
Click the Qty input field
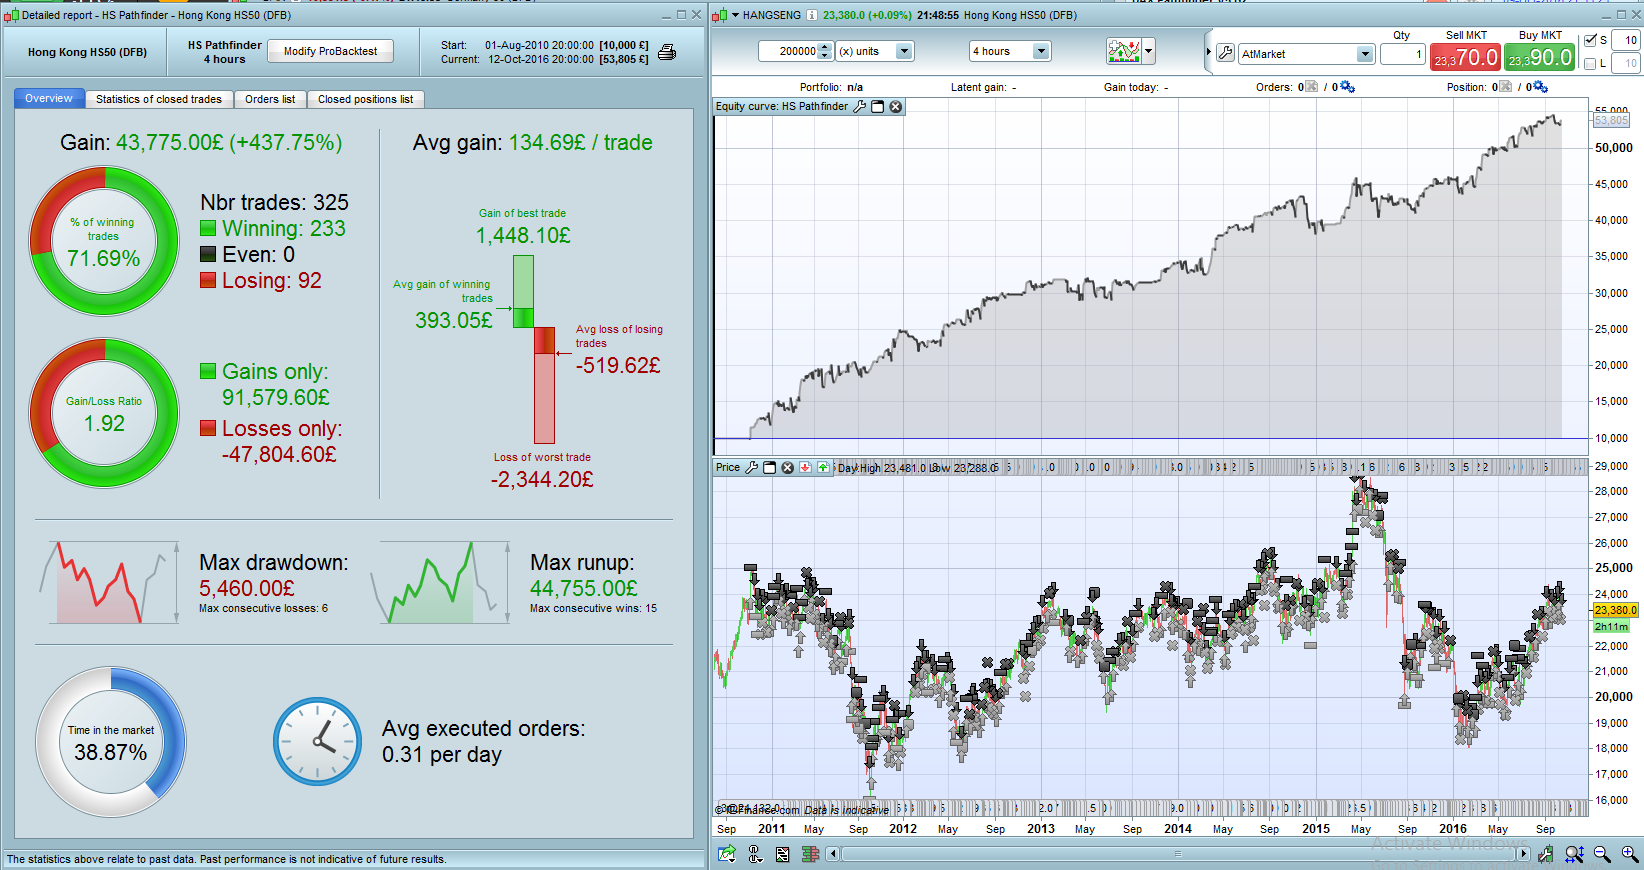click(x=1402, y=54)
